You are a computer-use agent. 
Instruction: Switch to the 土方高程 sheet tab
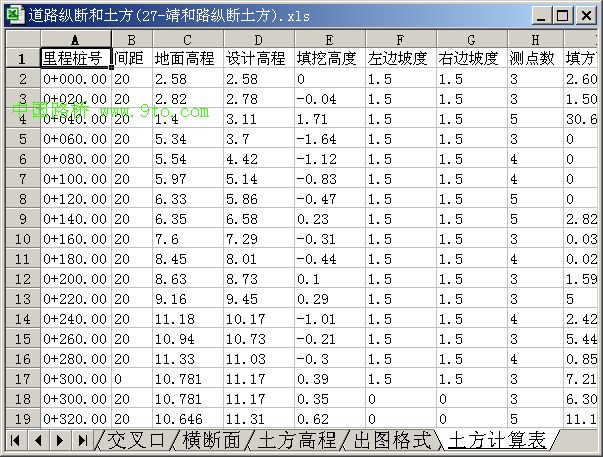click(300, 440)
